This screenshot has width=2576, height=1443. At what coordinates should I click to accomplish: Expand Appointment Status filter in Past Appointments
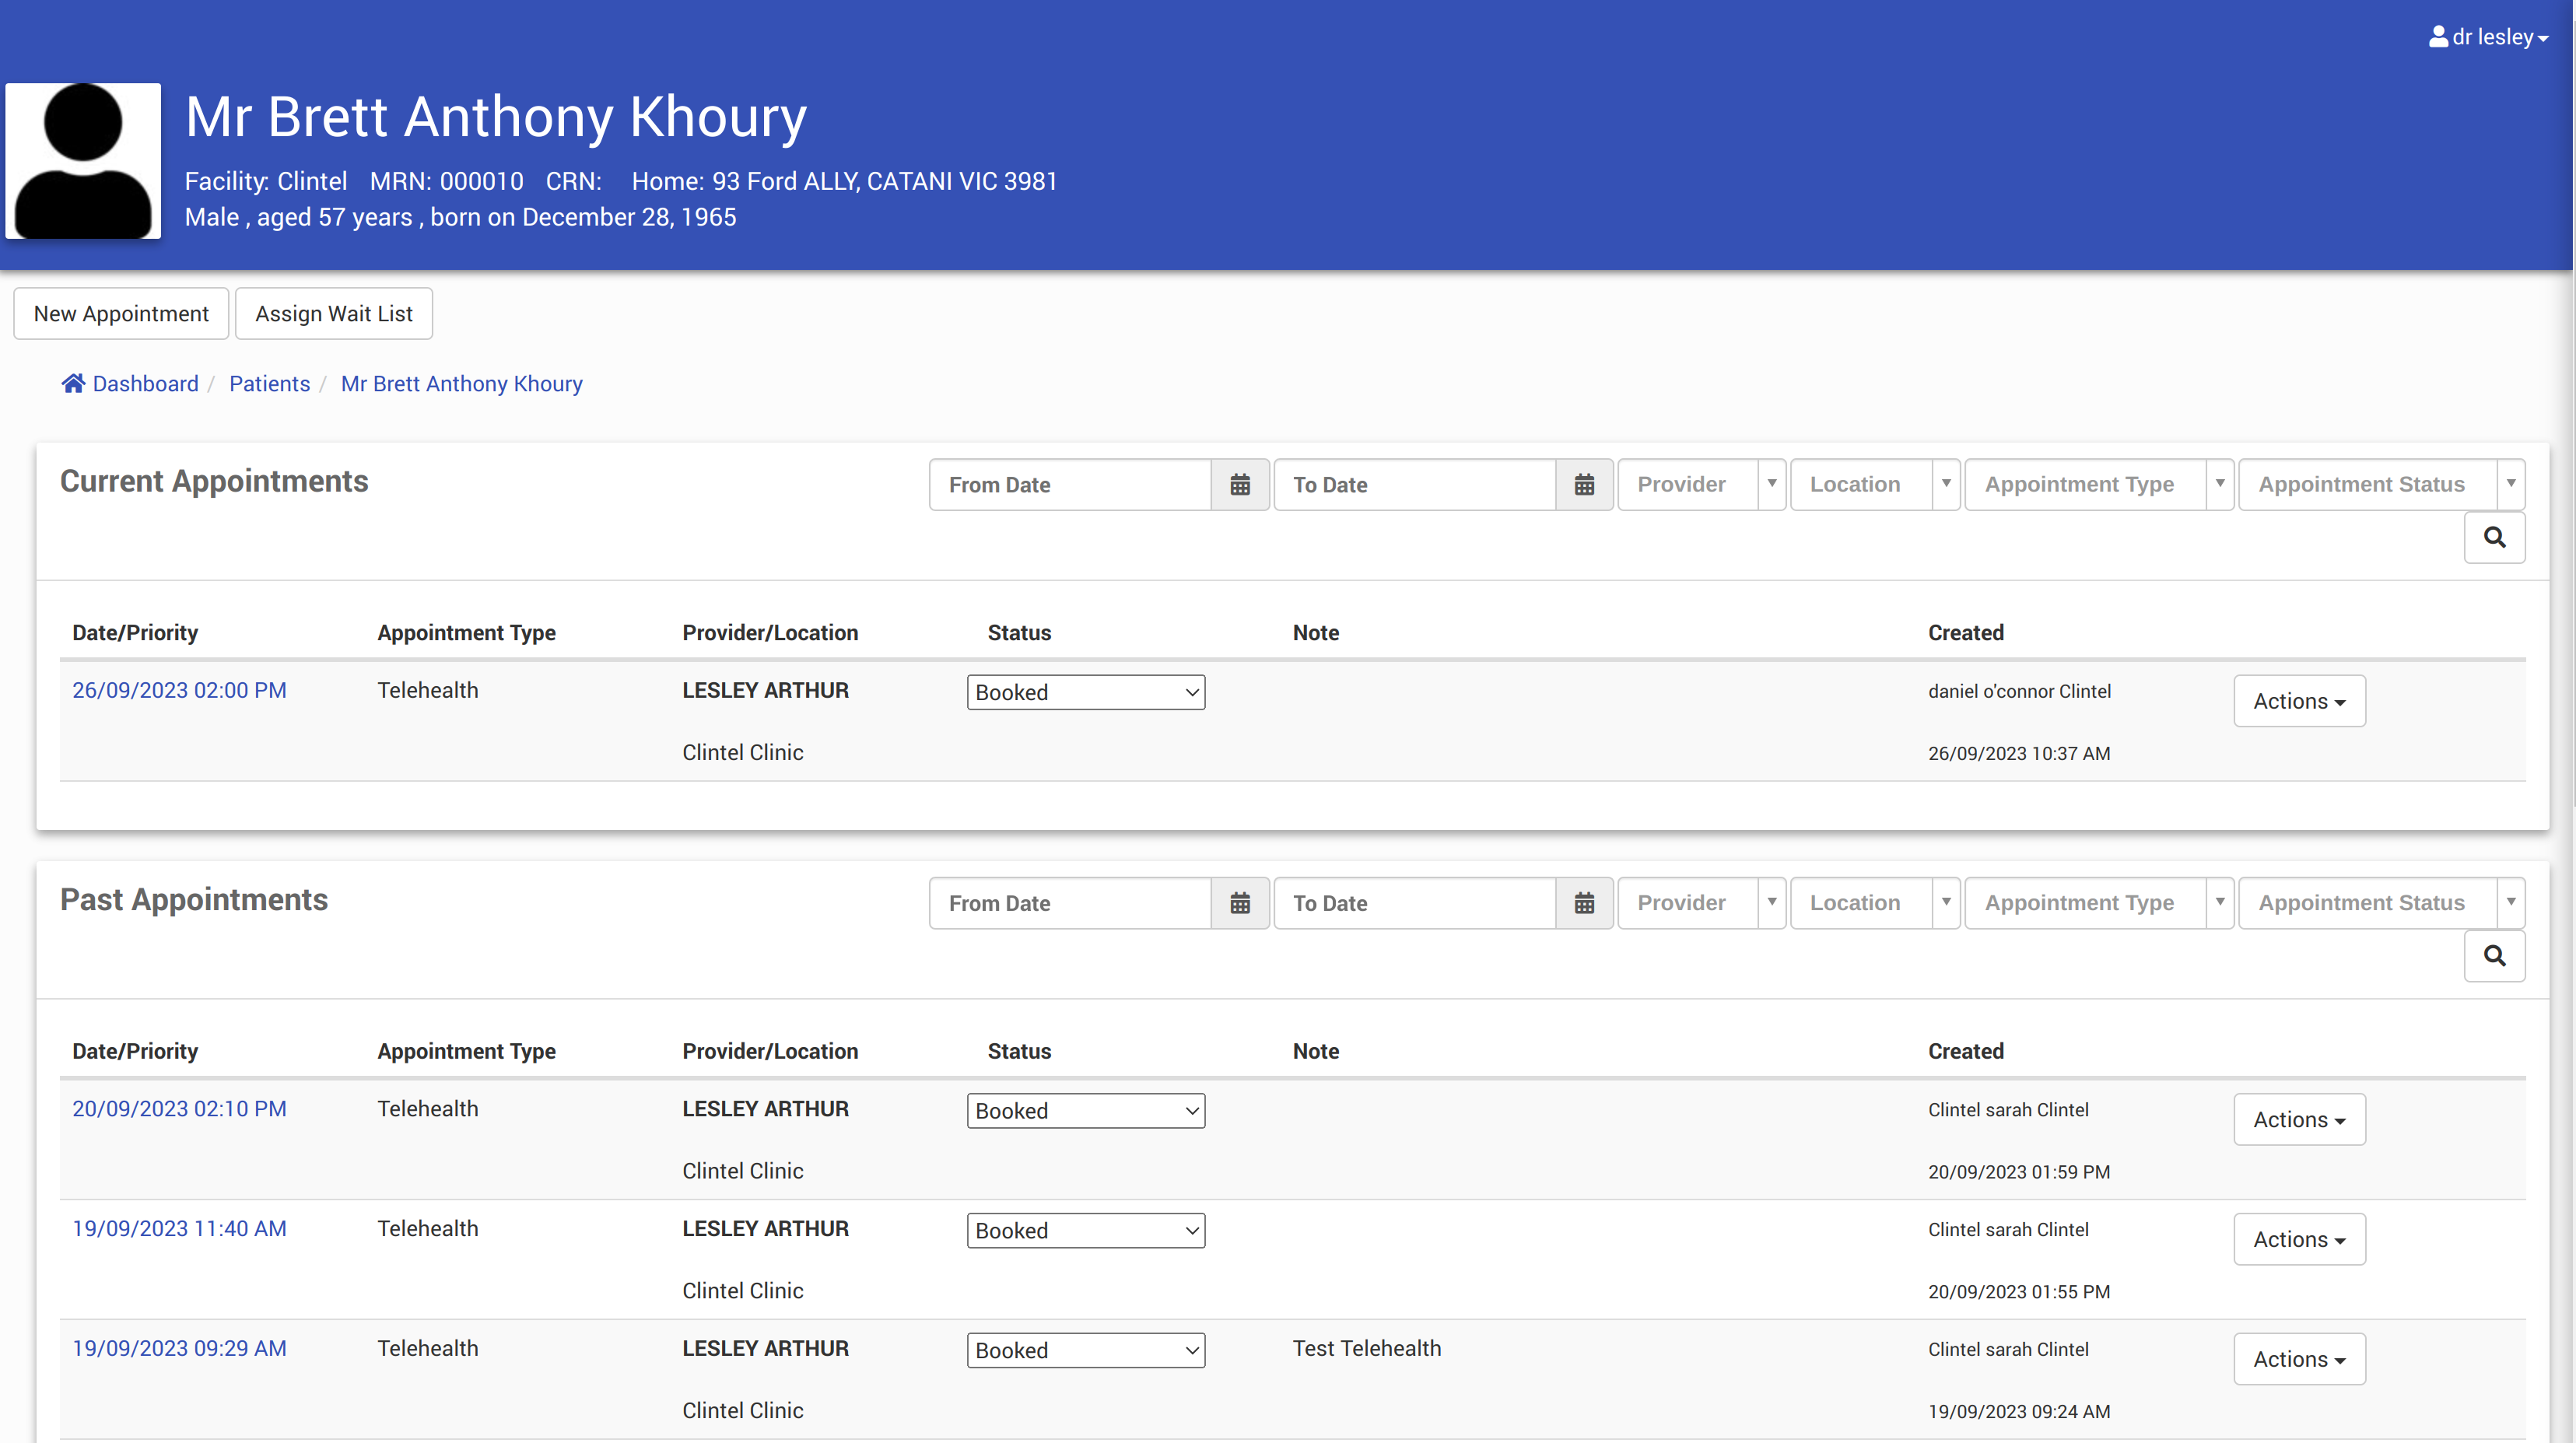pyautogui.click(x=2380, y=903)
